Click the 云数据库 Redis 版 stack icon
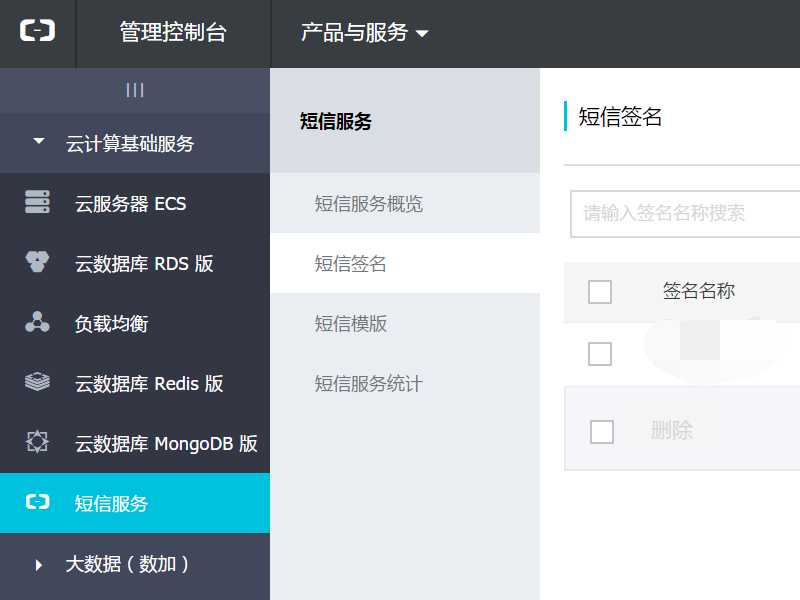The height and width of the screenshot is (600, 800). [x=37, y=383]
